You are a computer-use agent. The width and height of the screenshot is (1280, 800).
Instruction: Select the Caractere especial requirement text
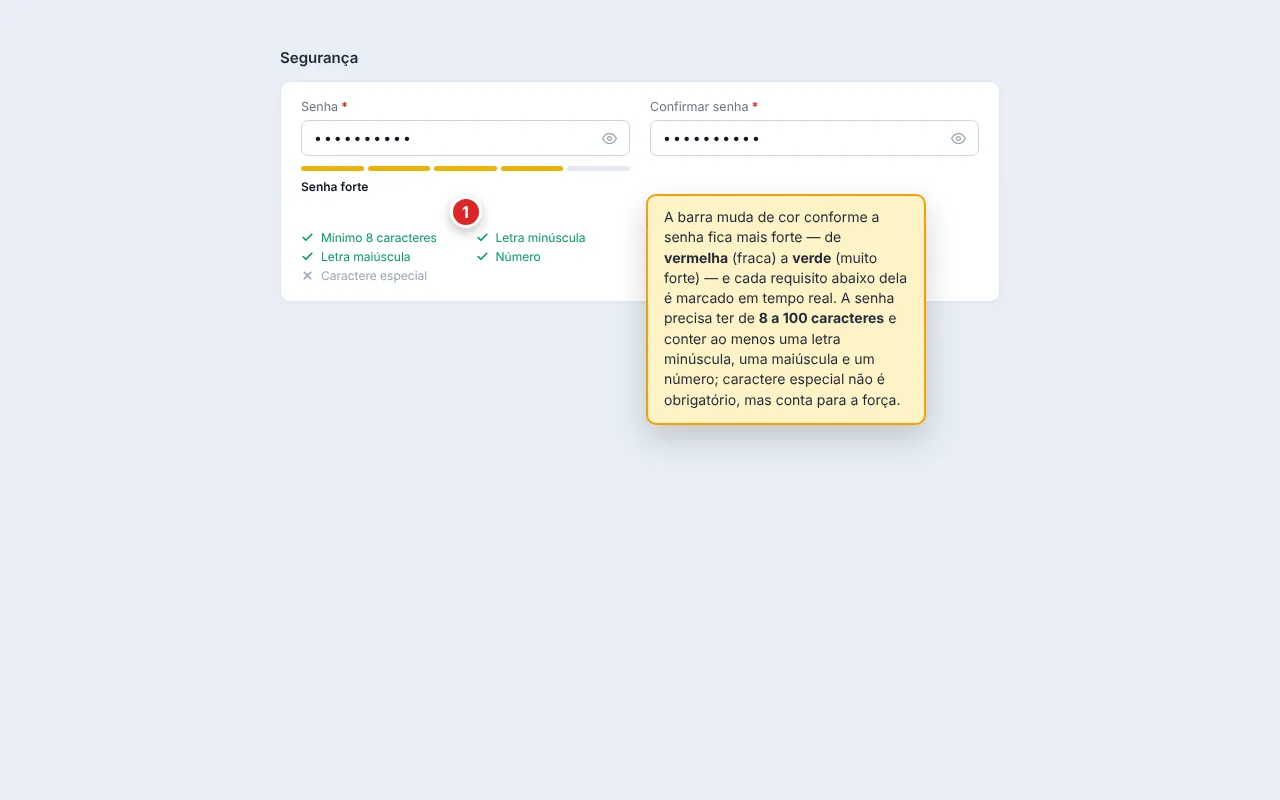[x=374, y=276]
